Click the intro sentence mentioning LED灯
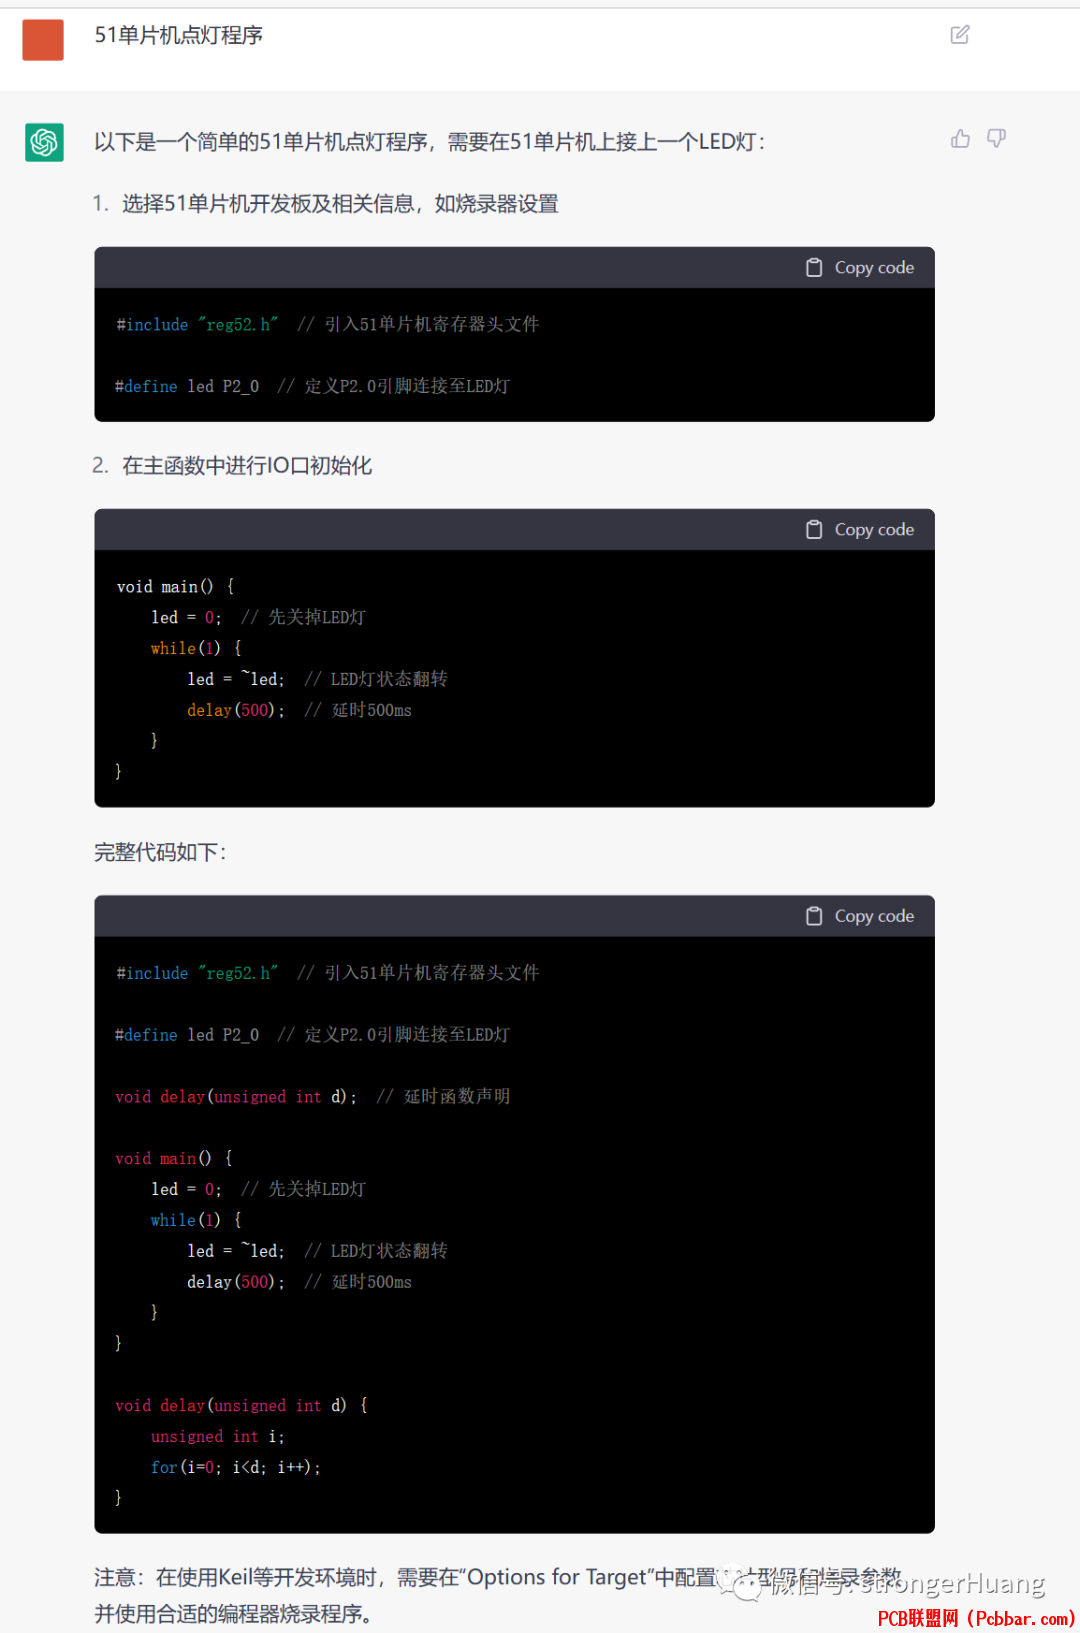Image resolution: width=1080 pixels, height=1633 pixels. (x=430, y=142)
